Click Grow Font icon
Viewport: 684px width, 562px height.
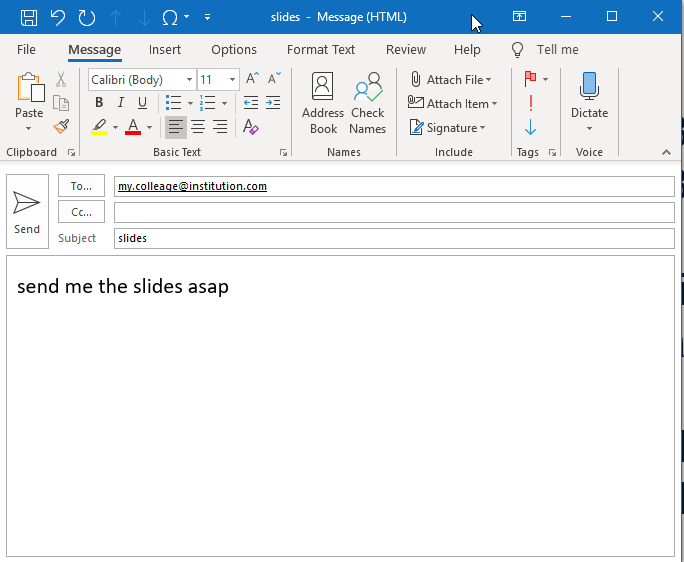(252, 79)
